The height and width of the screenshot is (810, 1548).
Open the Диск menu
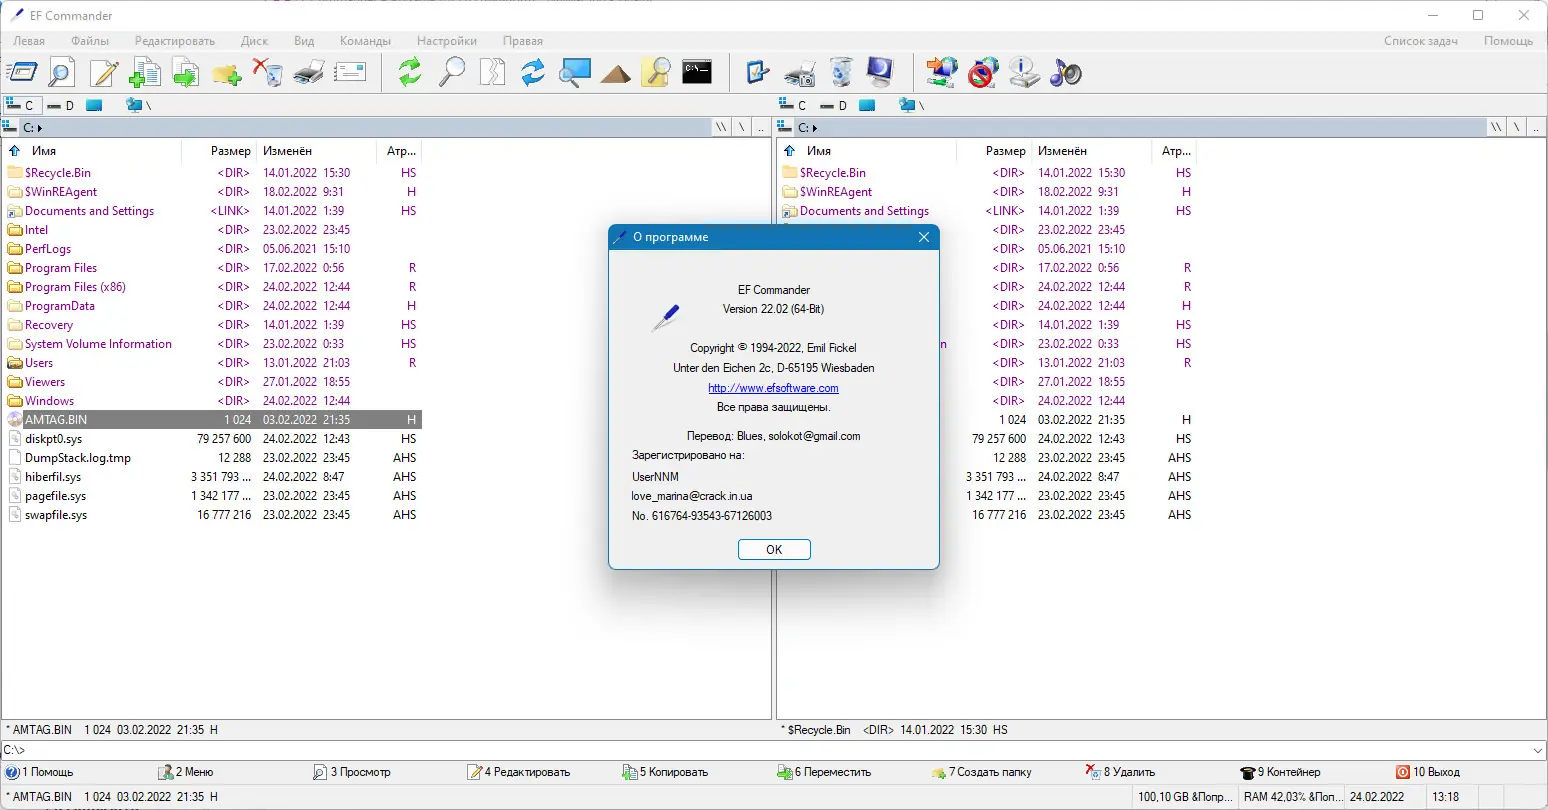point(254,41)
